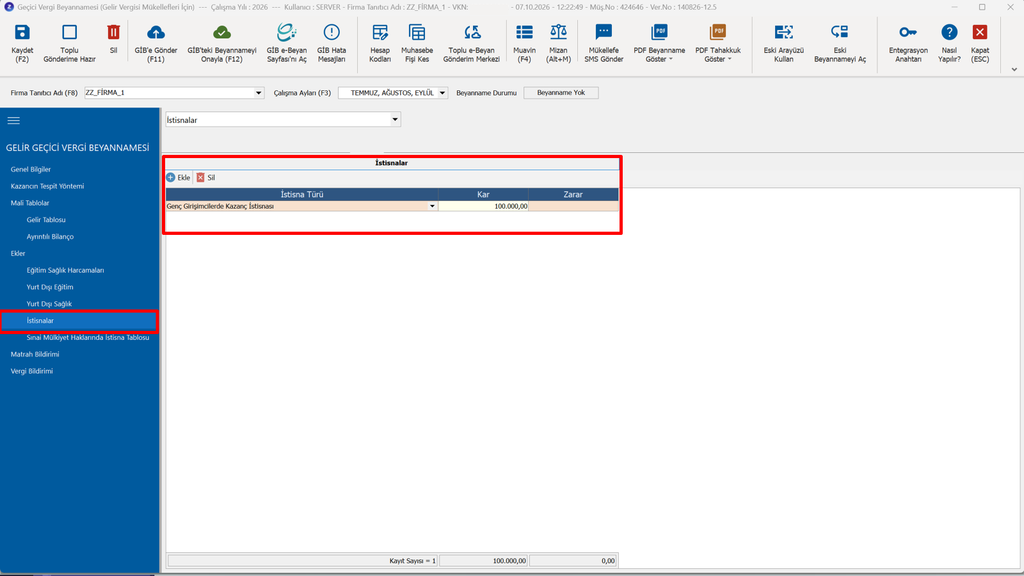The width and height of the screenshot is (1024, 576).
Task: Open GİB e-Beyan Sayfası'nı Aç
Action: tap(287, 33)
